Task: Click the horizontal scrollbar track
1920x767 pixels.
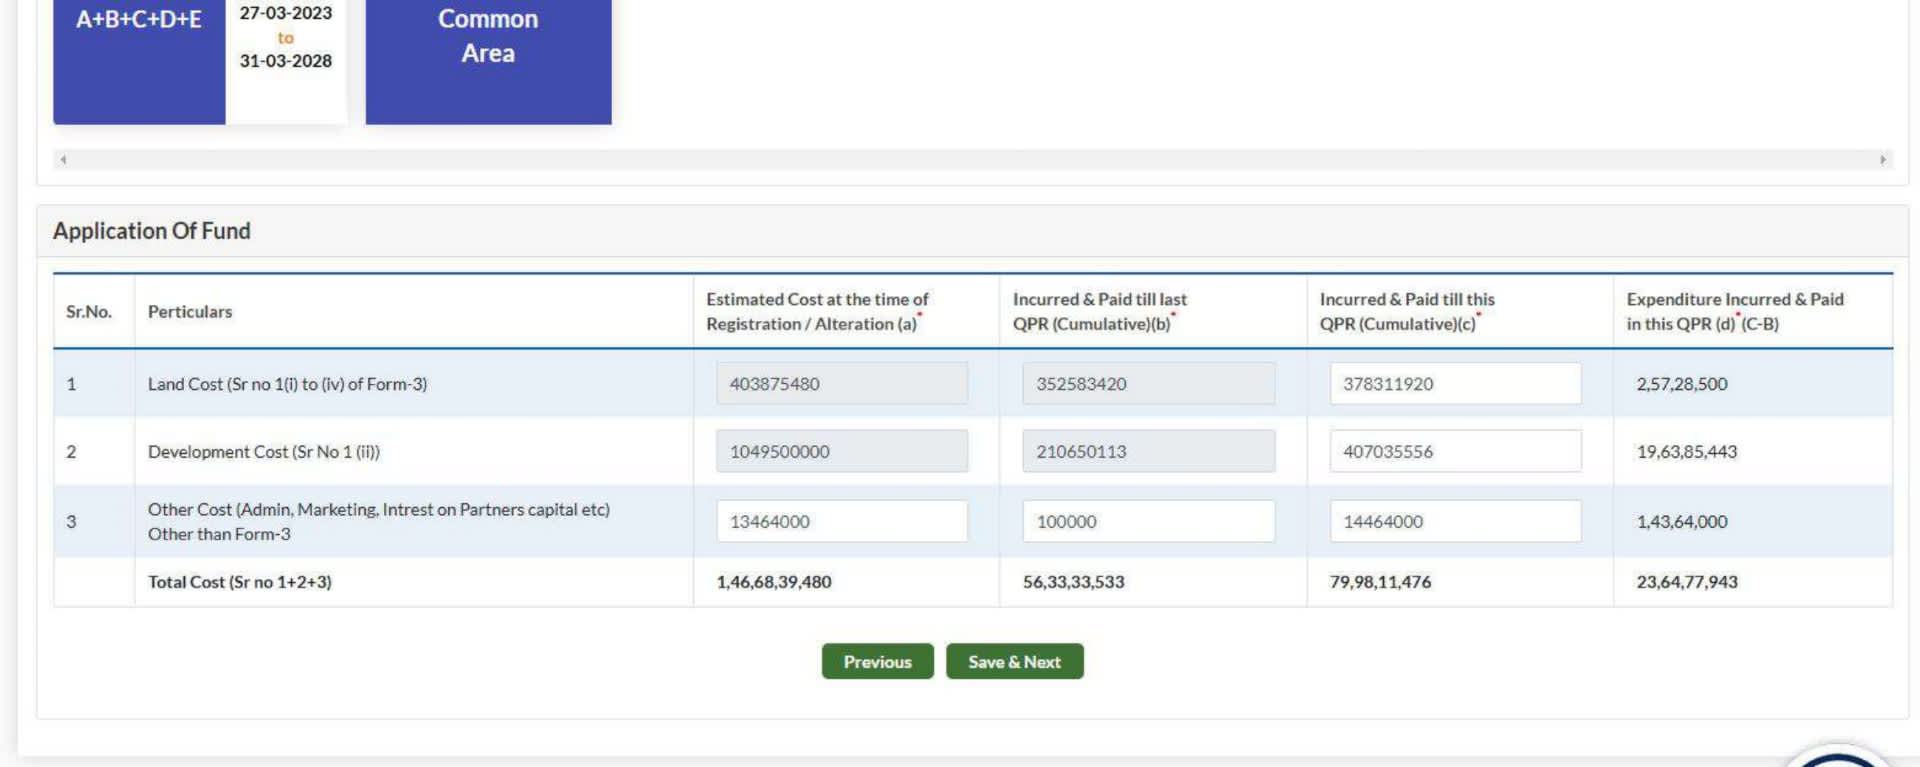Action: (972, 159)
